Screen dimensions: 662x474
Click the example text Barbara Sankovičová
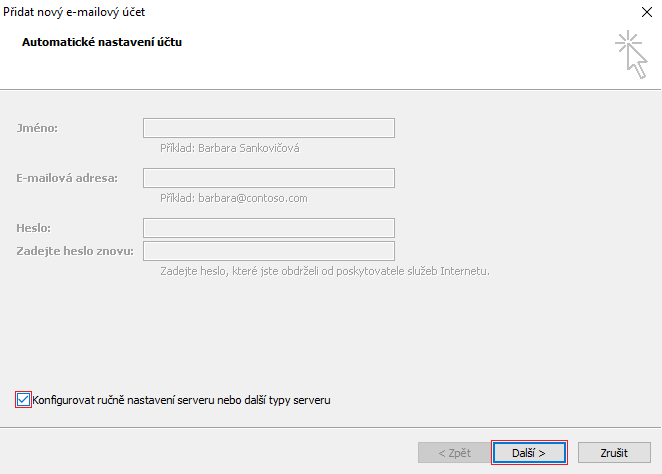tap(230, 148)
